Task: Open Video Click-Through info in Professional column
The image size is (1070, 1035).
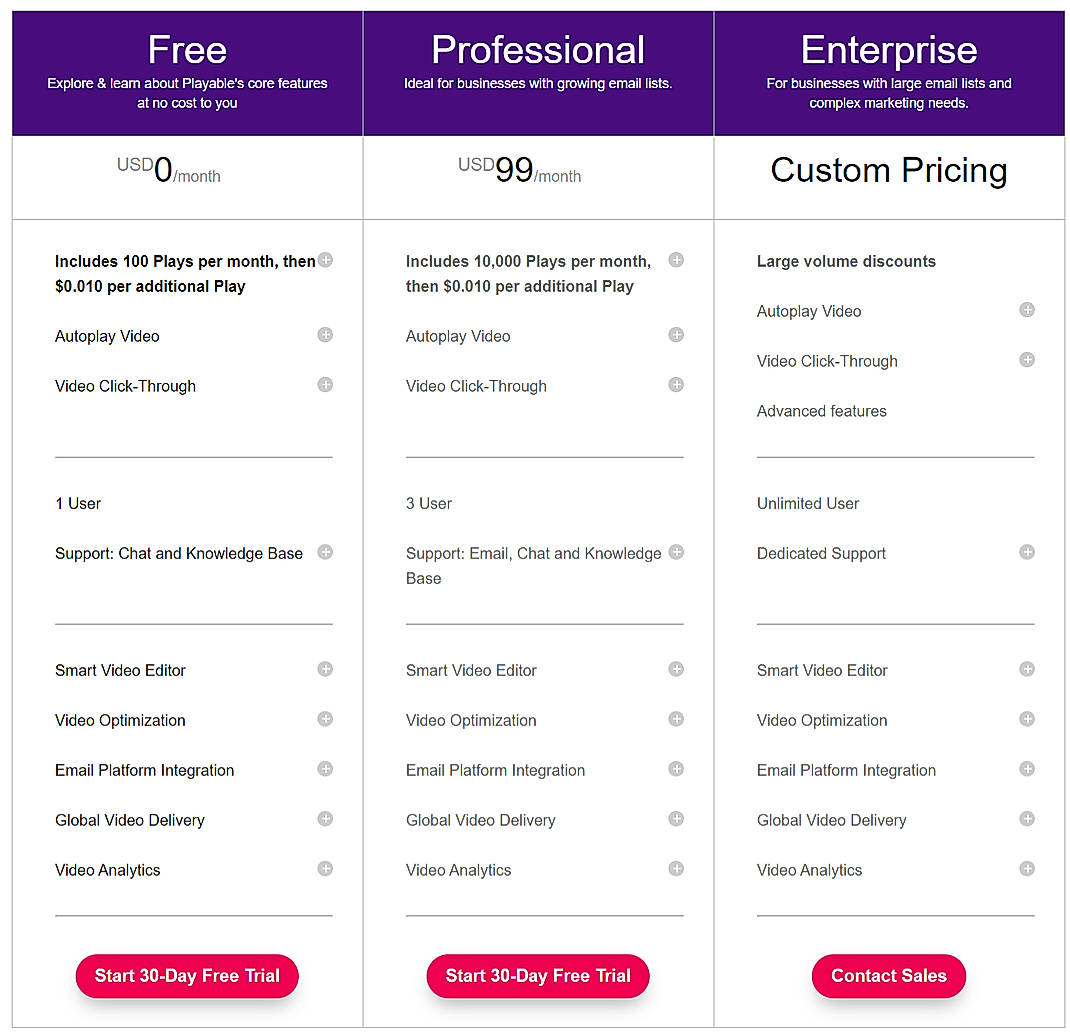Action: click(x=676, y=384)
